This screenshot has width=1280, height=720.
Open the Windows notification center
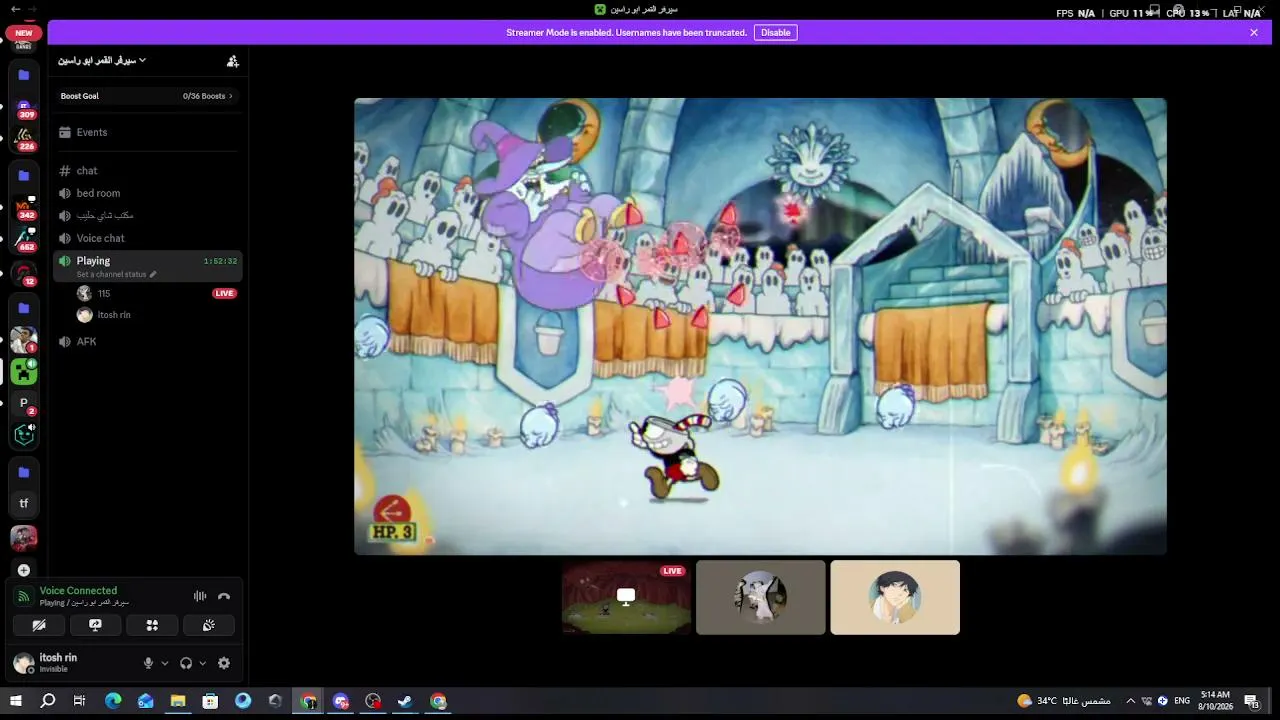pos(1251,701)
